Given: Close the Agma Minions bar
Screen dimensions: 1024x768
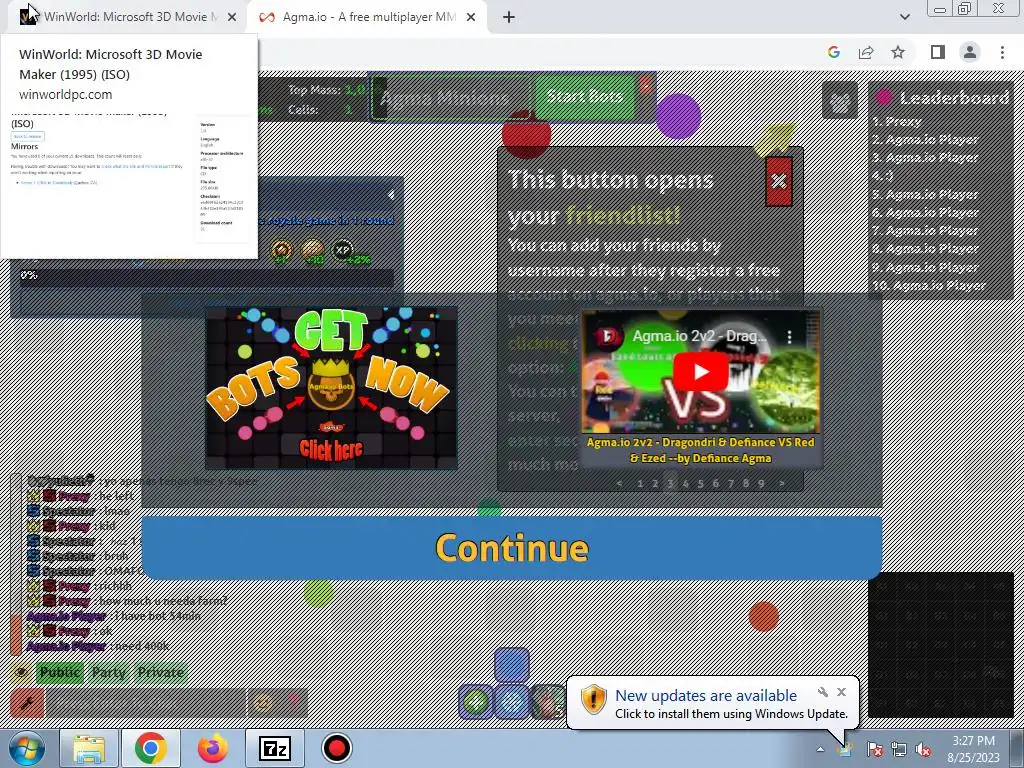Looking at the screenshot, I should (646, 86).
